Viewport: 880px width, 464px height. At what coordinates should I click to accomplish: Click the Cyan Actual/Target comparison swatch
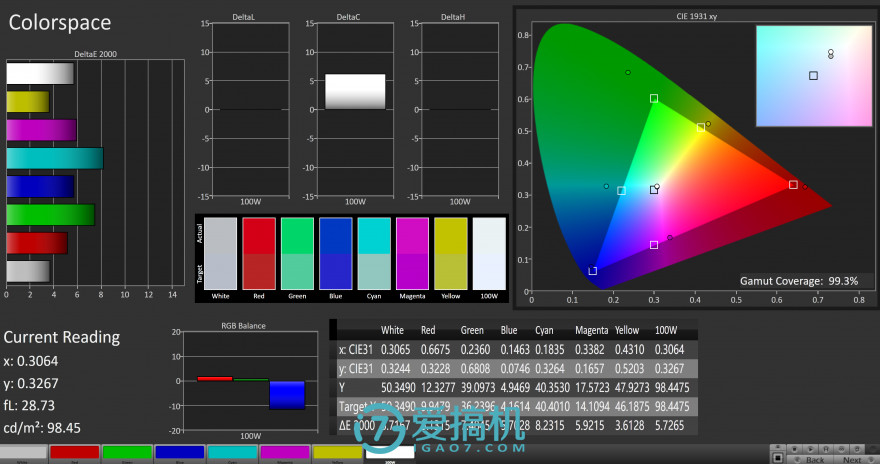[x=373, y=254]
